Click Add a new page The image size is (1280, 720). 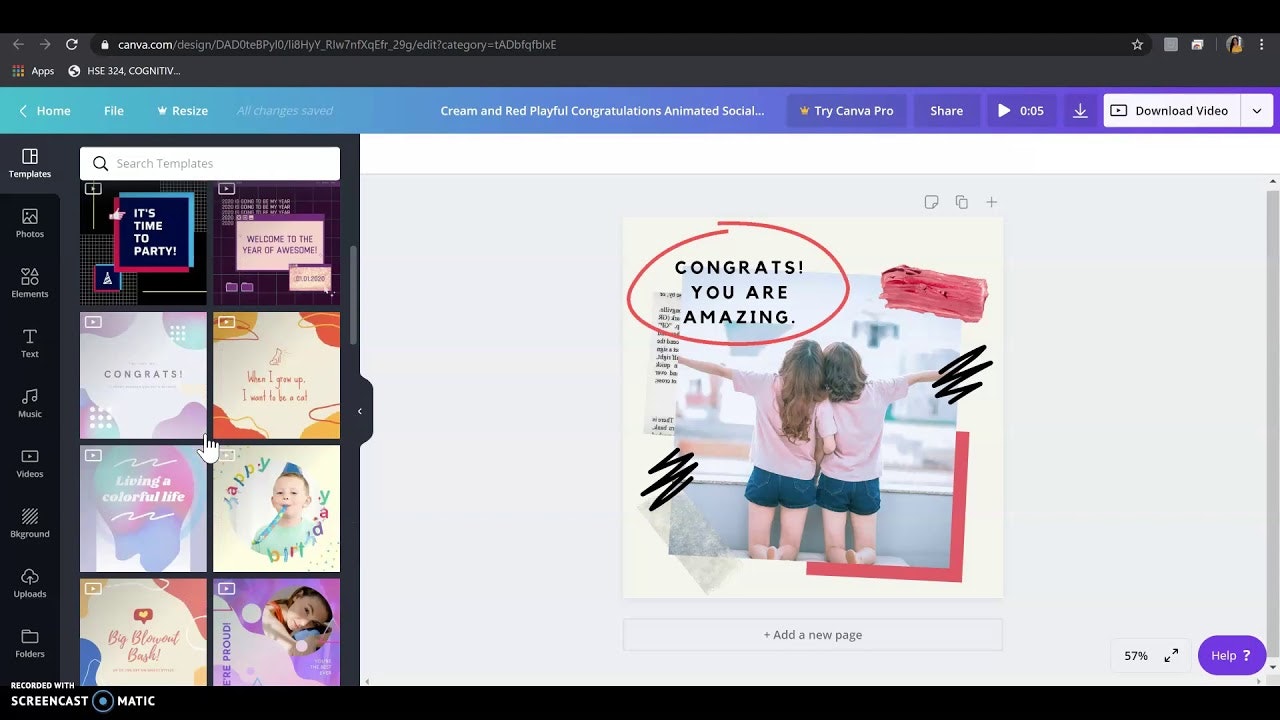(x=812, y=635)
